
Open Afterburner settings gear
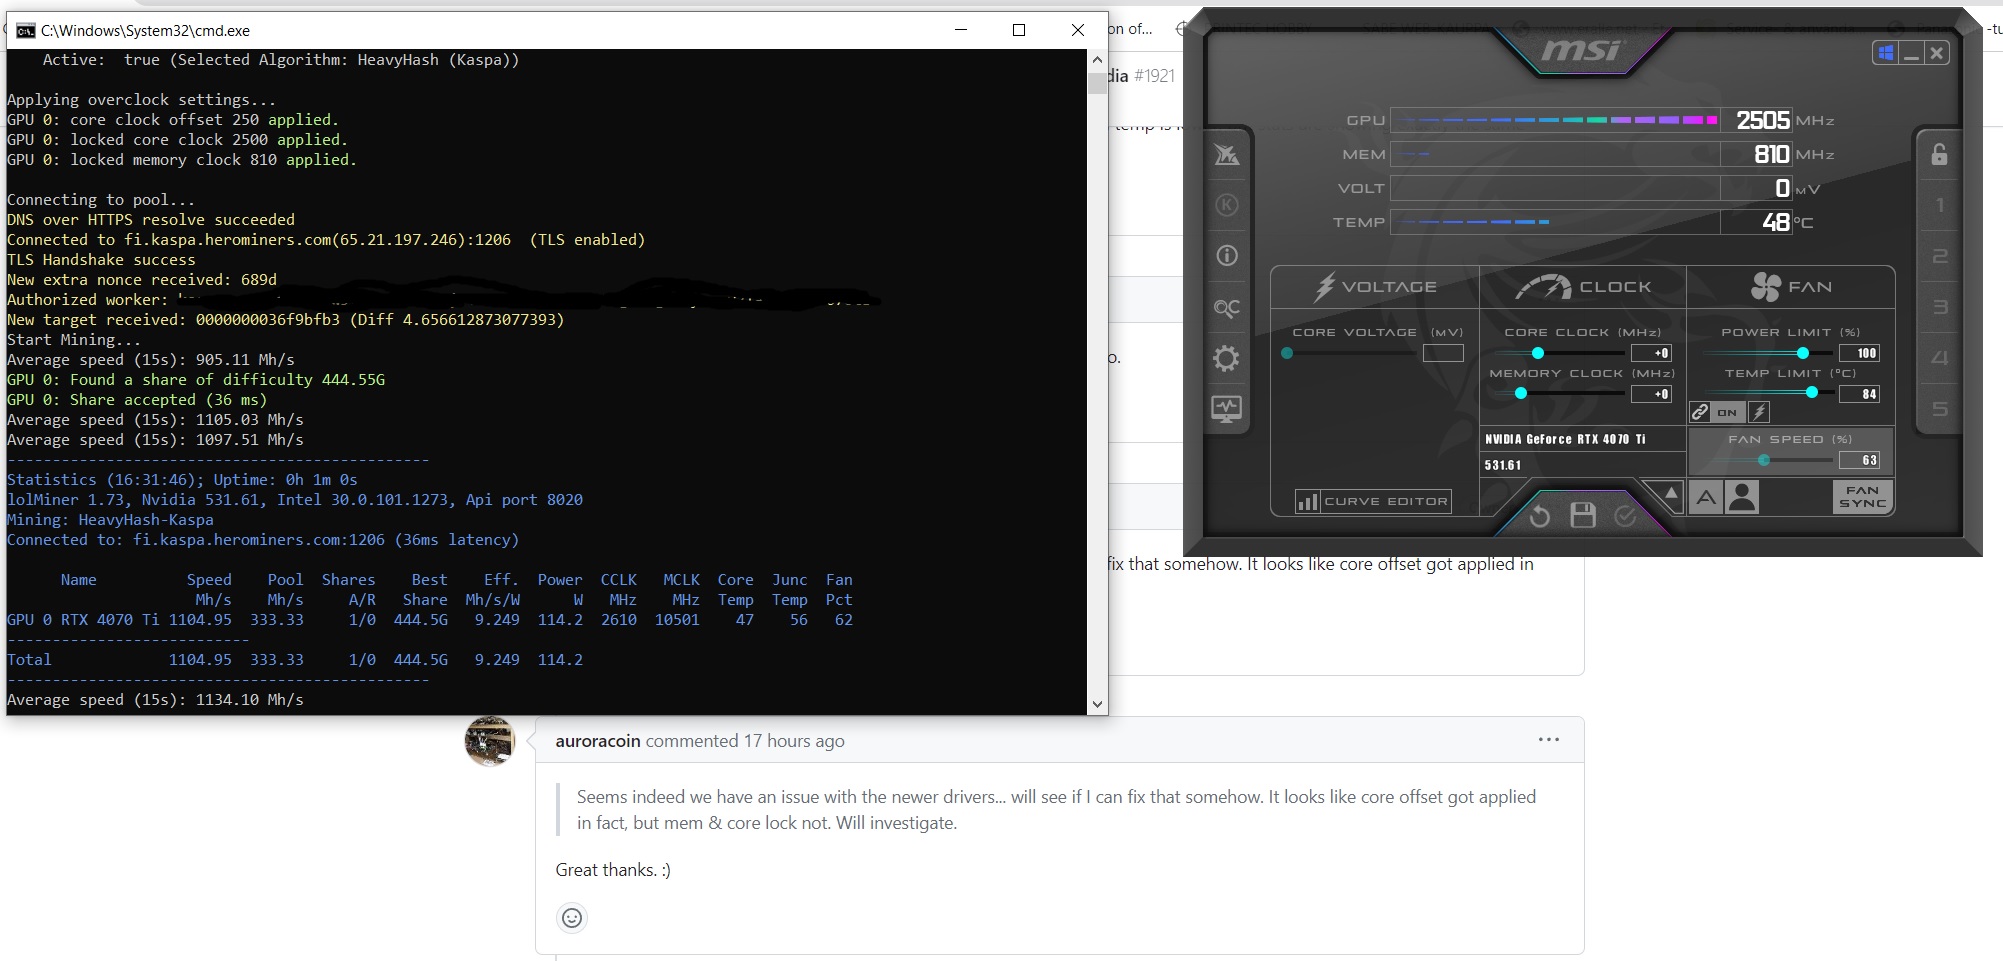pyautogui.click(x=1227, y=358)
